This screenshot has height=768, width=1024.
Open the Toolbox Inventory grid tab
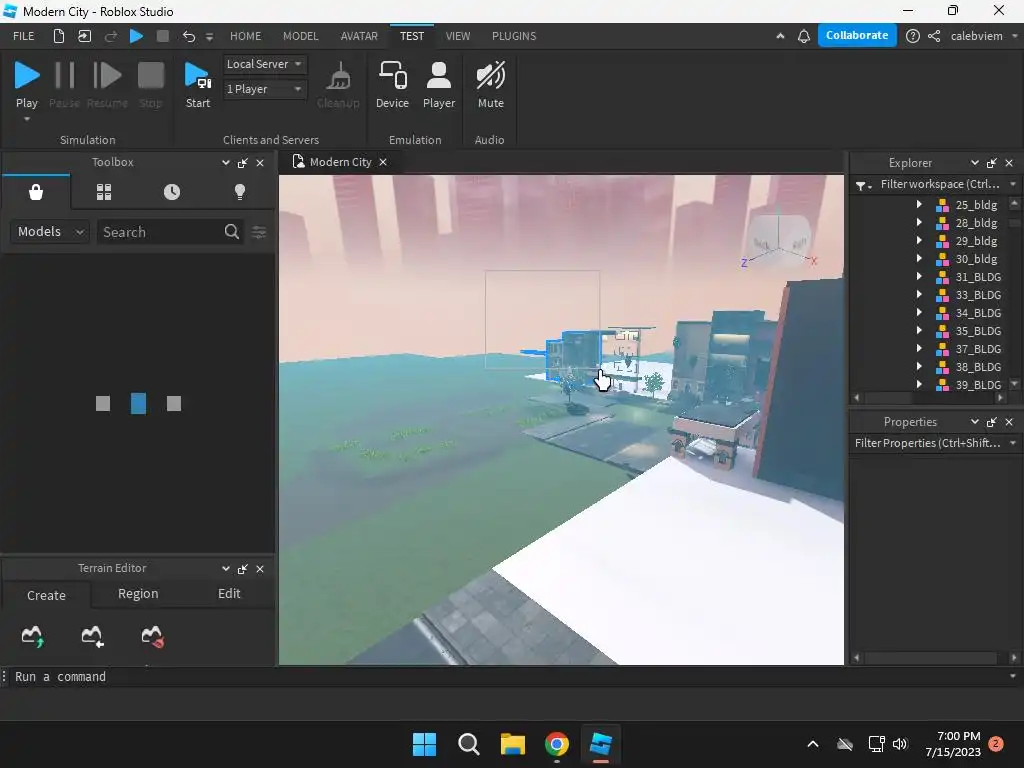[104, 192]
